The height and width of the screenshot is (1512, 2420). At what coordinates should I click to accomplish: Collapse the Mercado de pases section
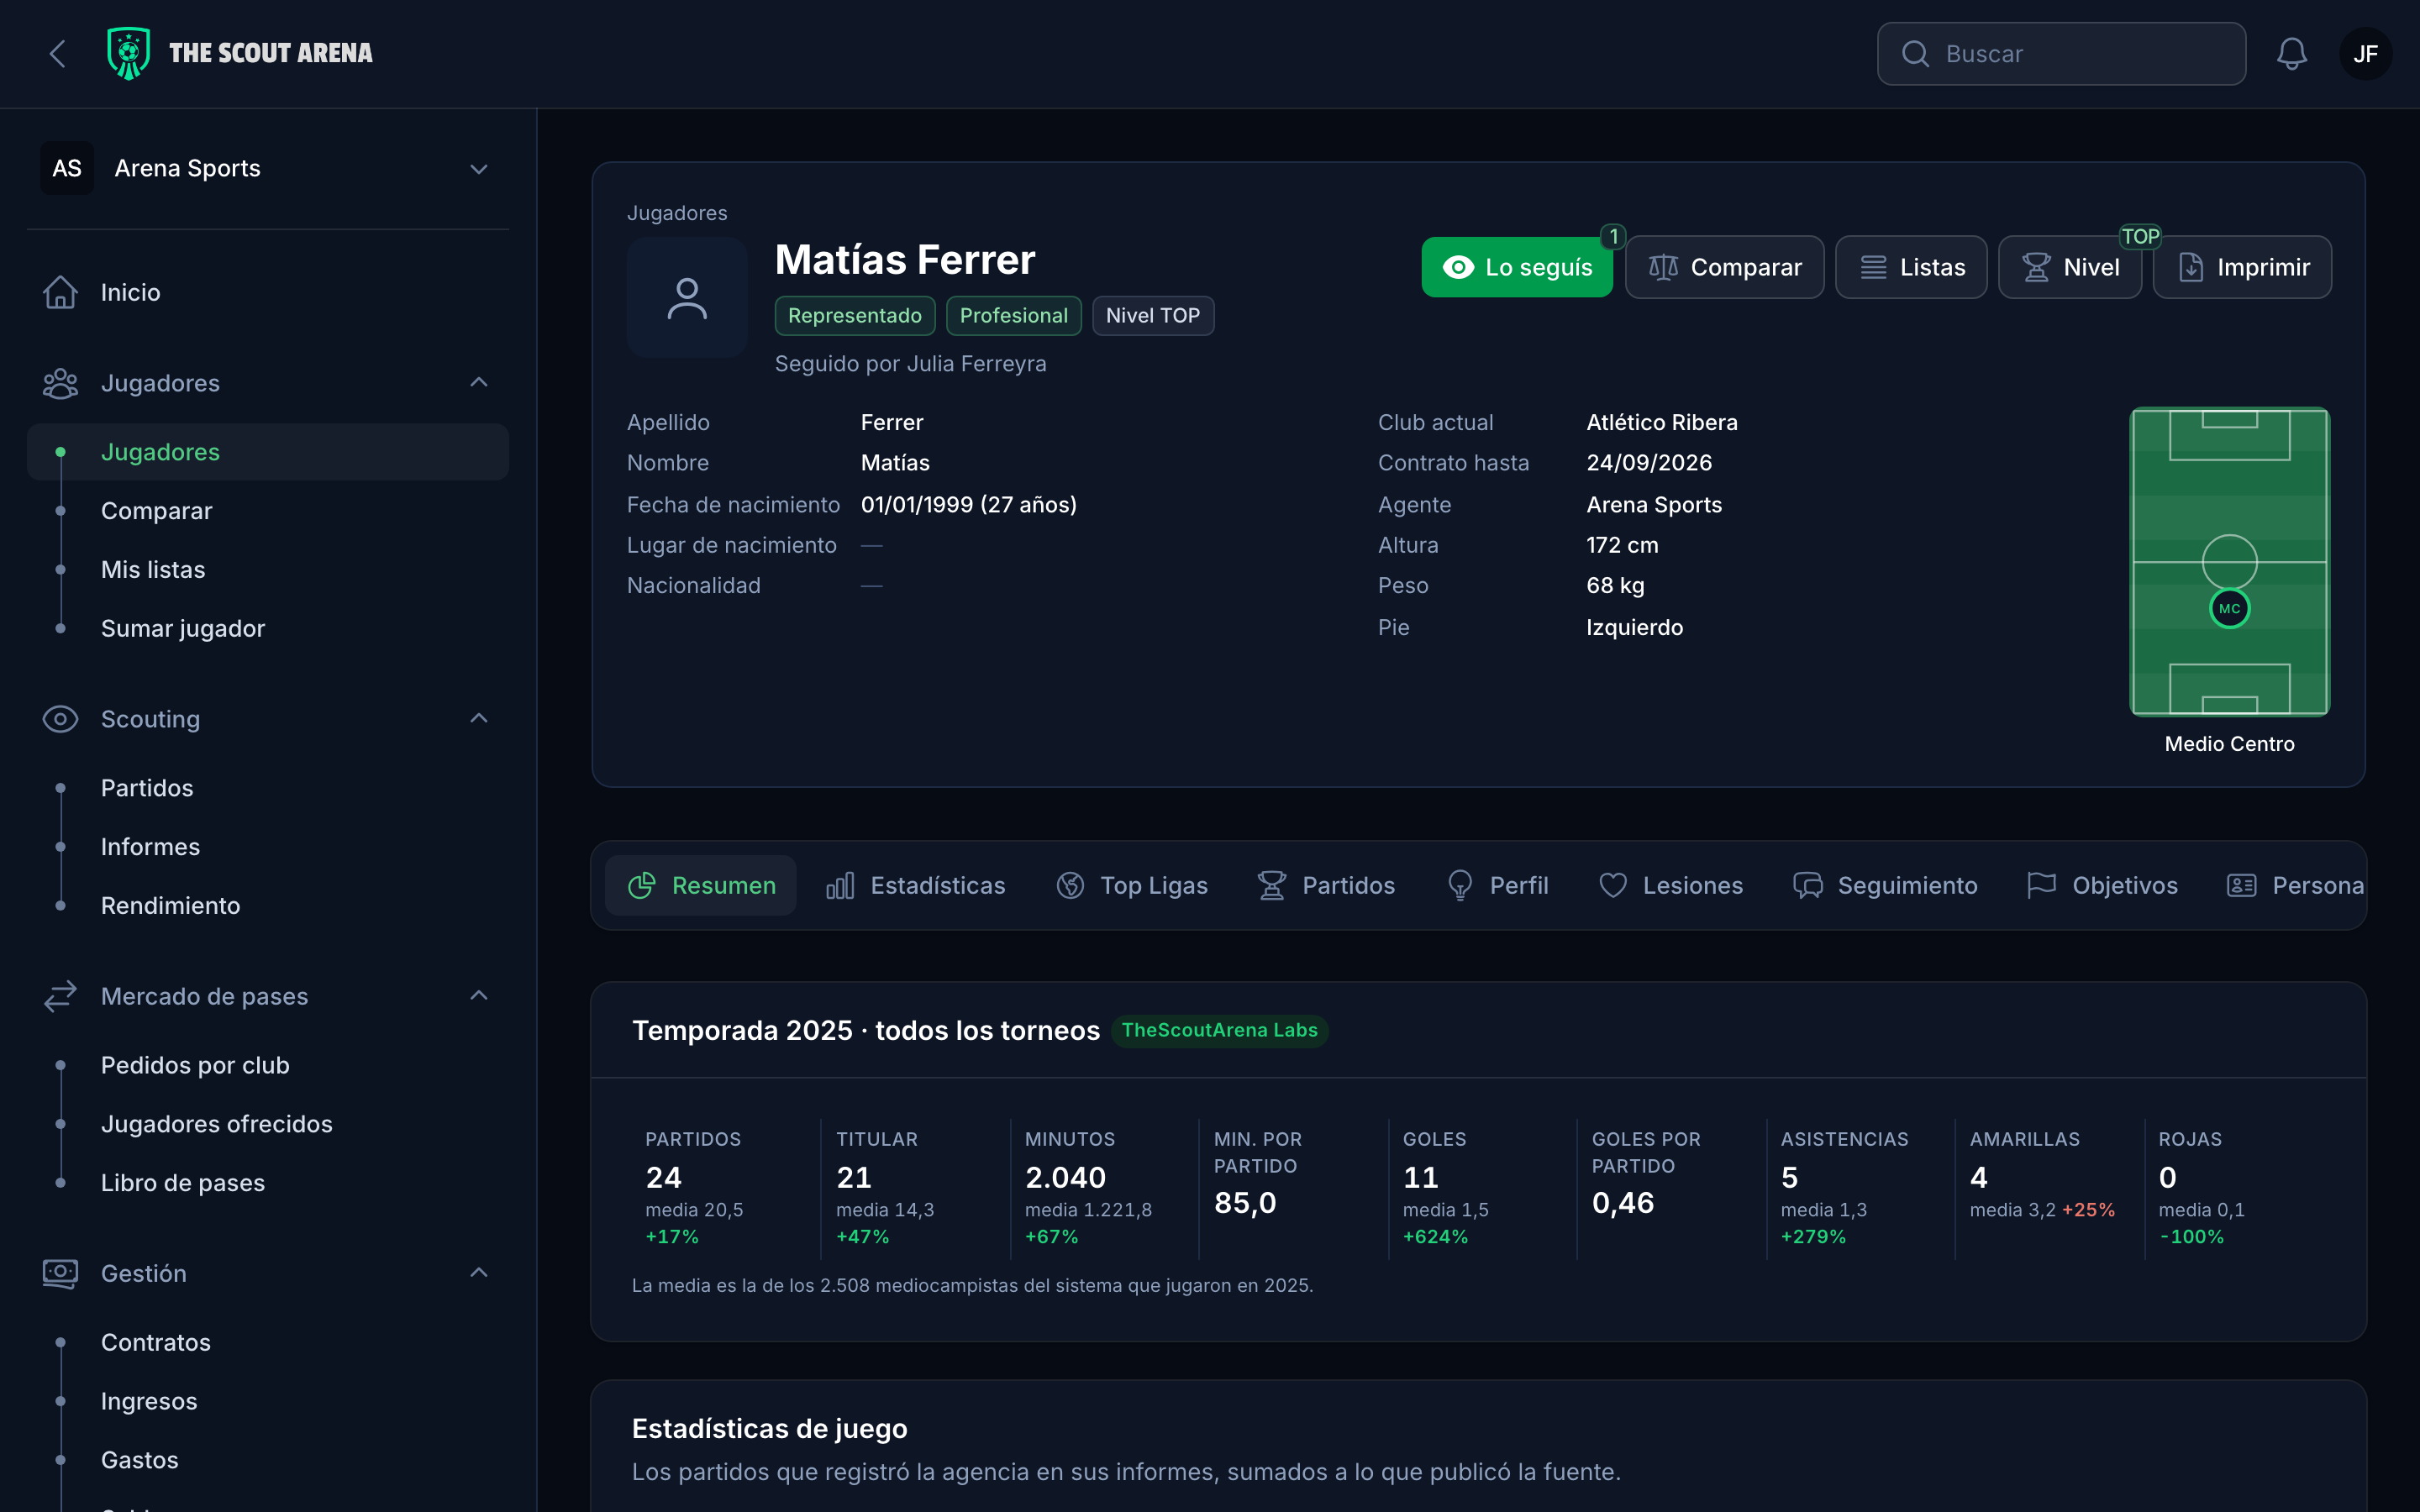tap(479, 996)
